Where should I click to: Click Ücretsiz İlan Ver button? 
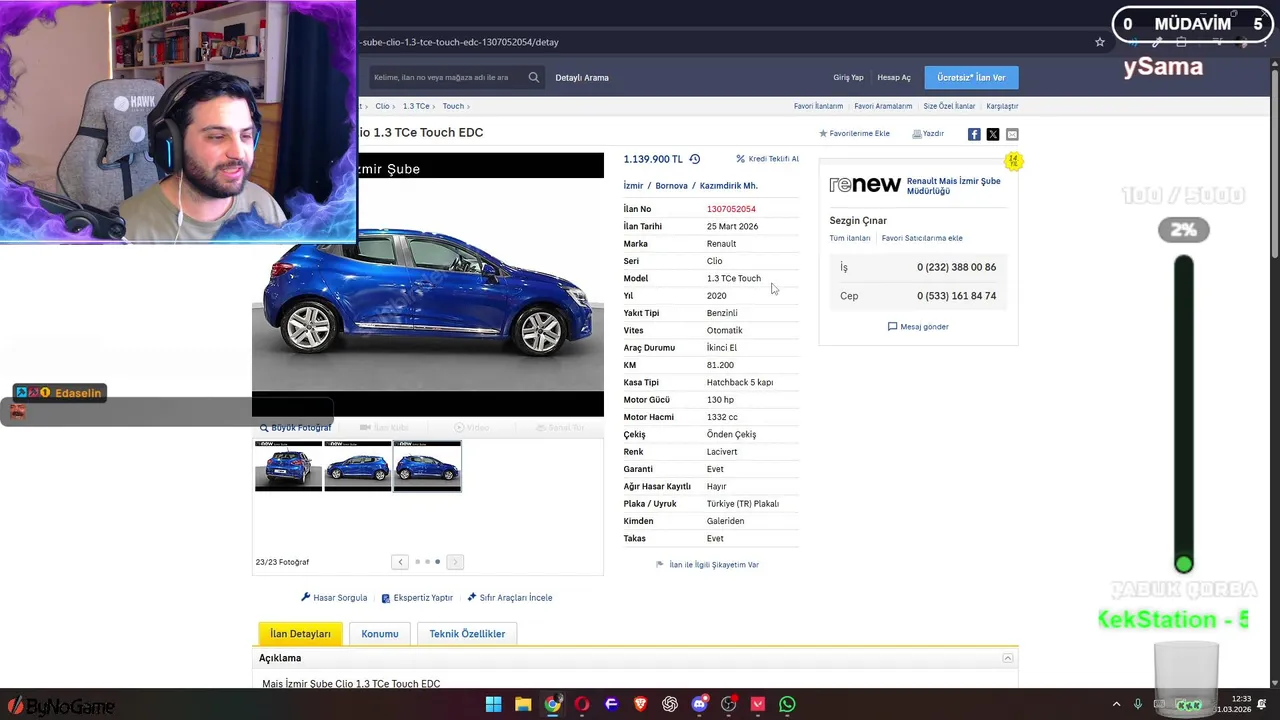click(x=971, y=77)
